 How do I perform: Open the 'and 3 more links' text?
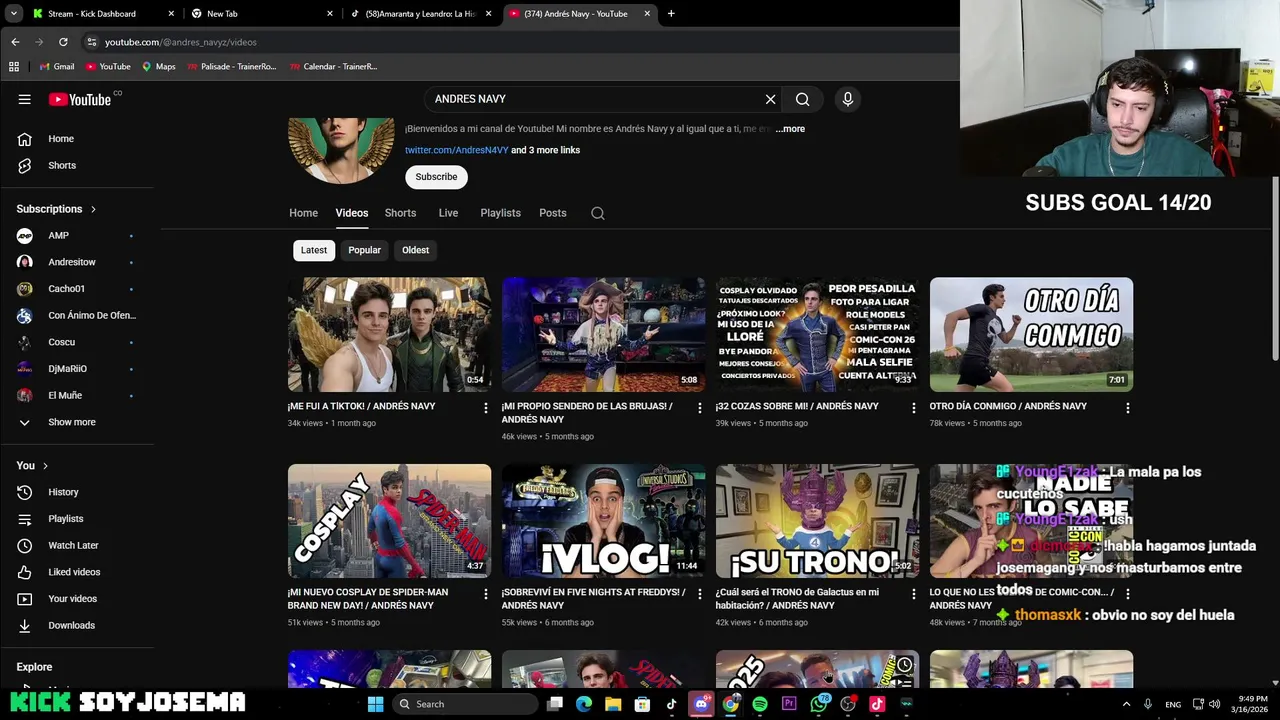coord(546,150)
